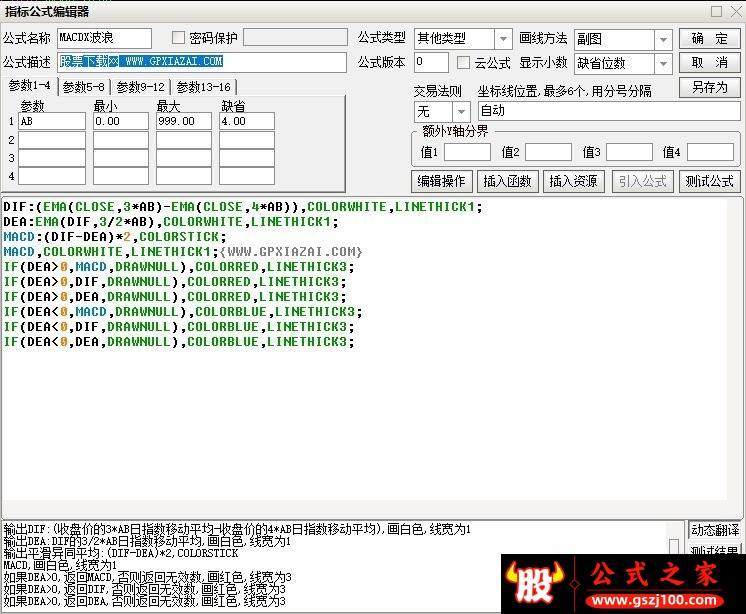Select the 参数13-16 tab
746x614 pixels.
coord(204,87)
